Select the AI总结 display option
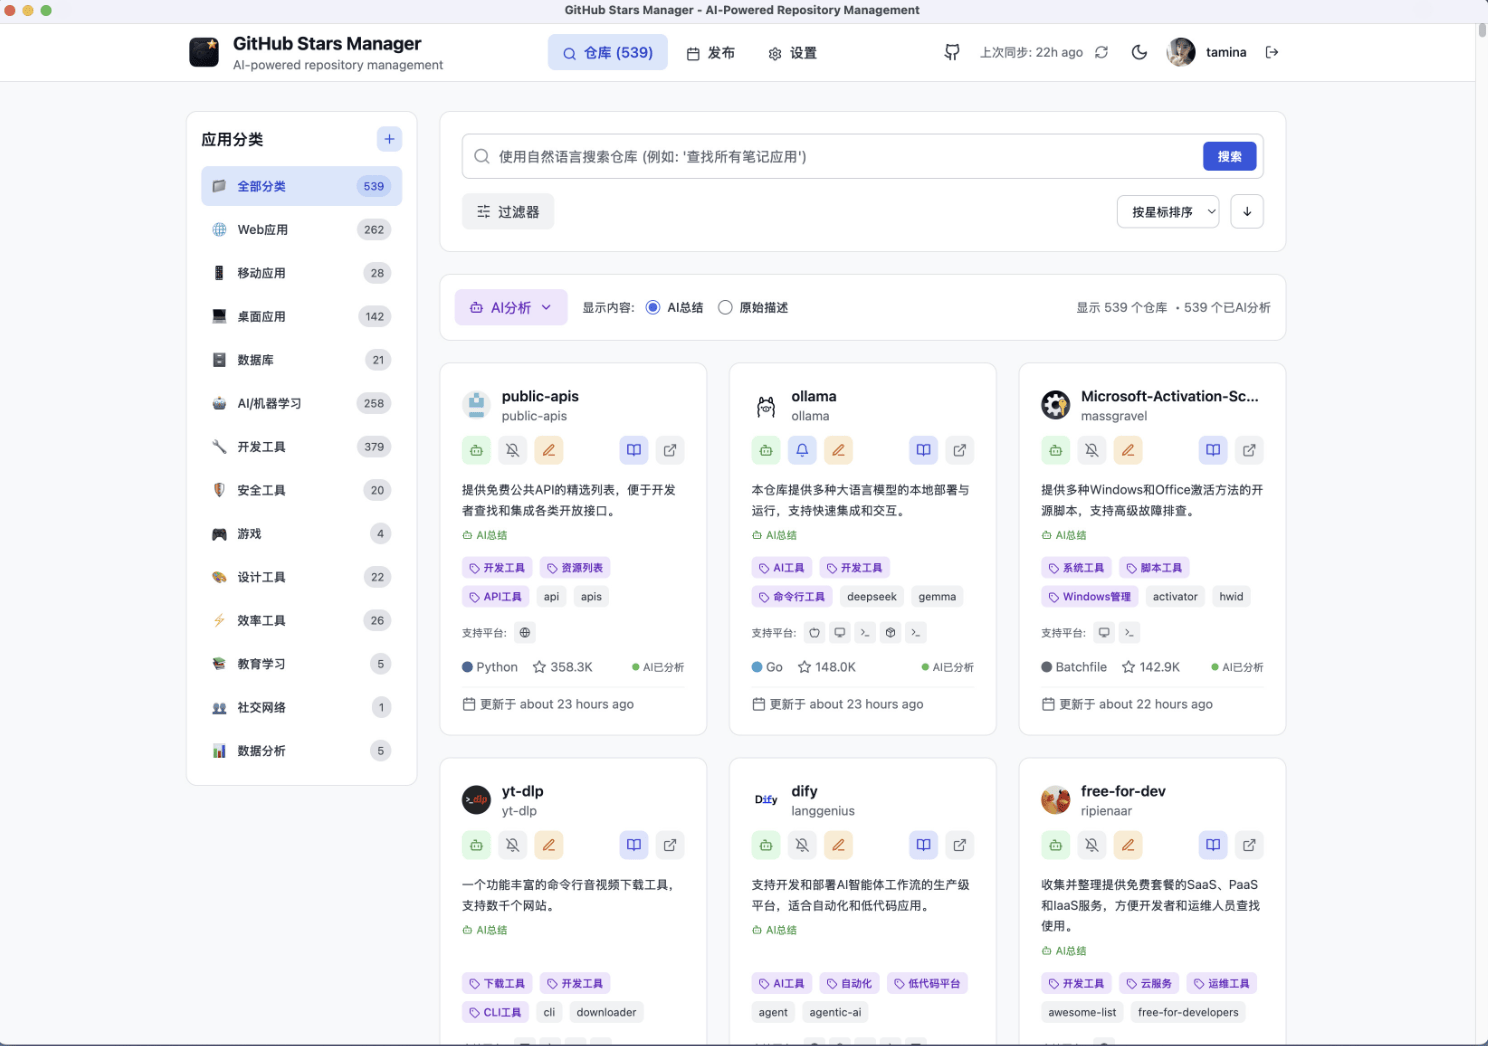 pos(653,308)
